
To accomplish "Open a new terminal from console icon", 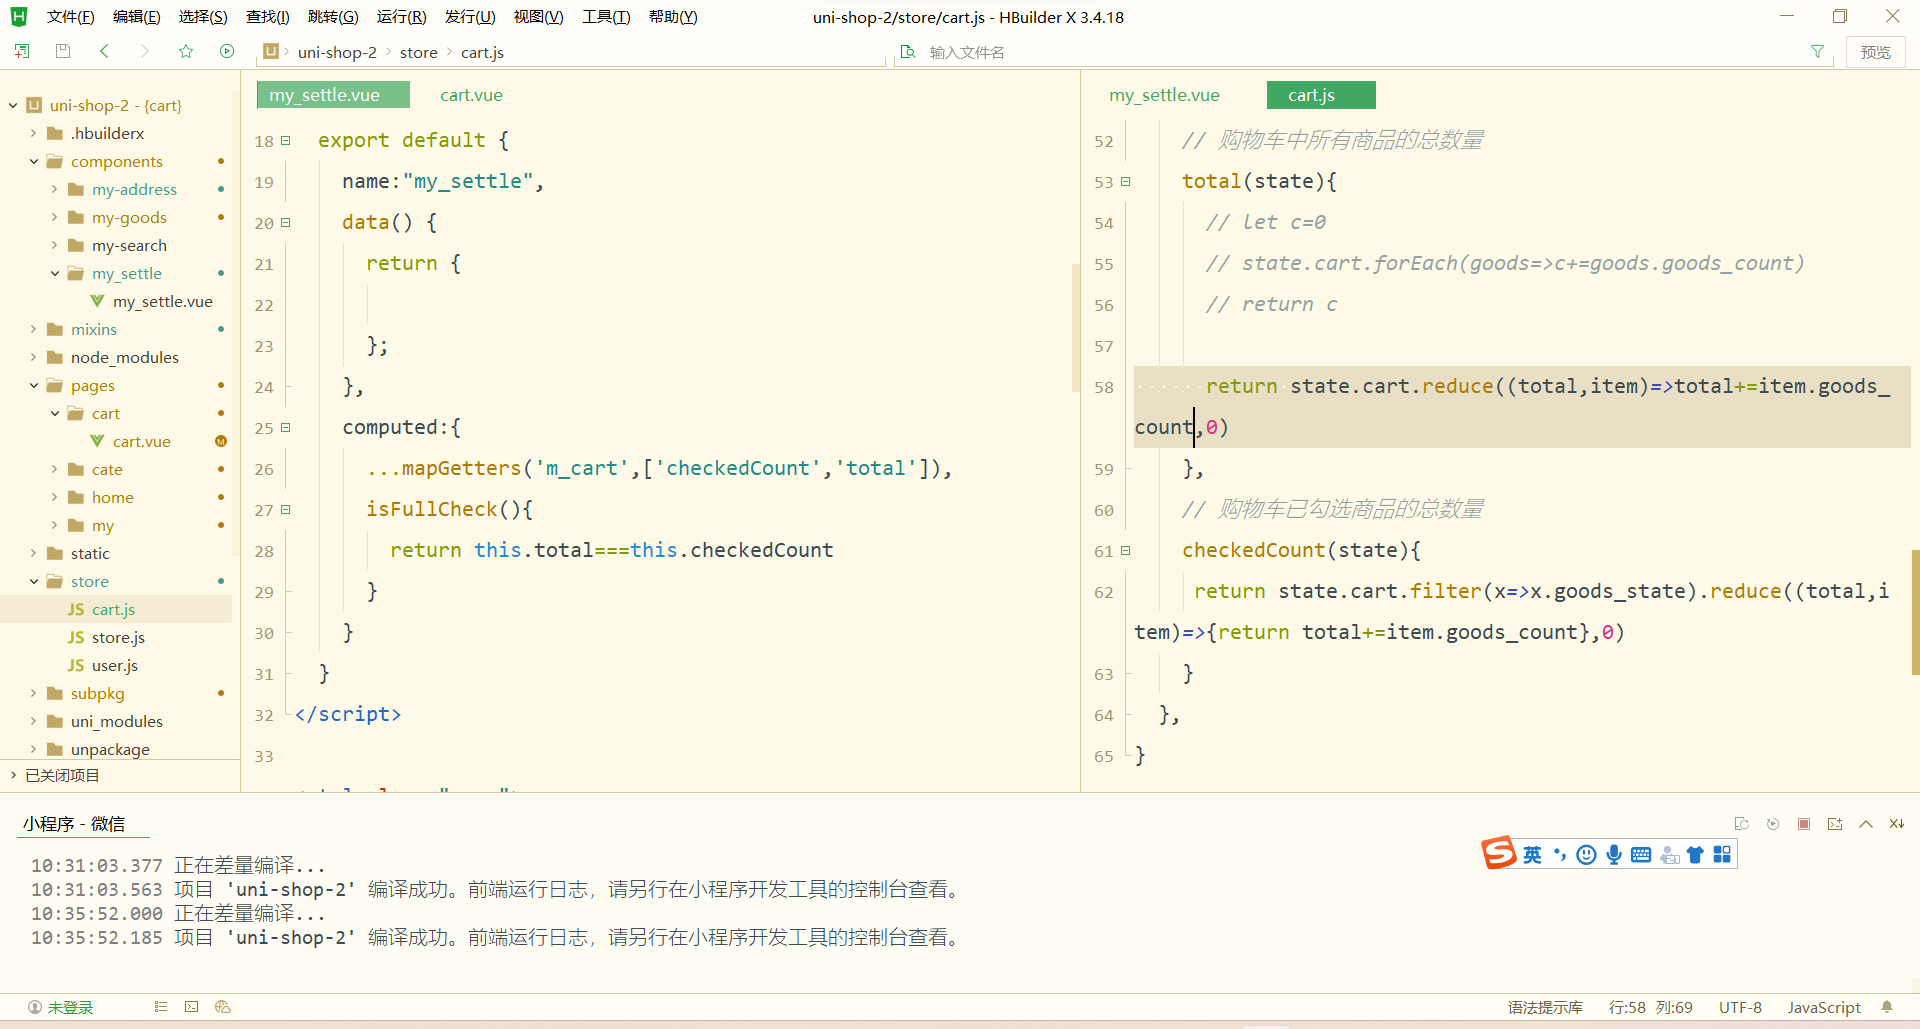I will (x=1835, y=824).
